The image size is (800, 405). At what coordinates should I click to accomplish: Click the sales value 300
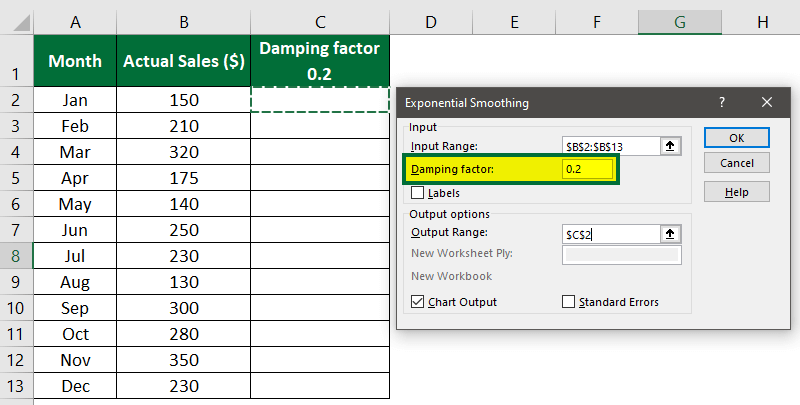pos(184,308)
